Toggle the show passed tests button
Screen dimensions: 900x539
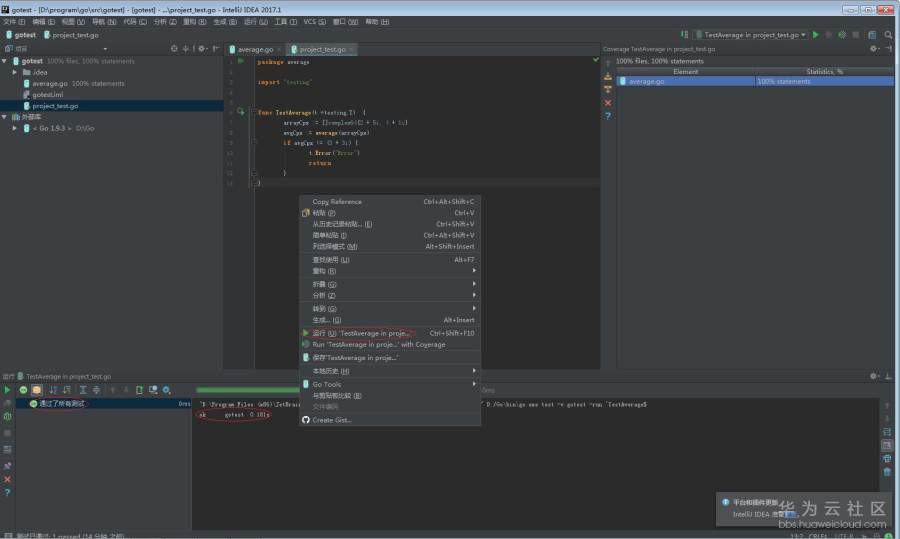click(x=24, y=390)
